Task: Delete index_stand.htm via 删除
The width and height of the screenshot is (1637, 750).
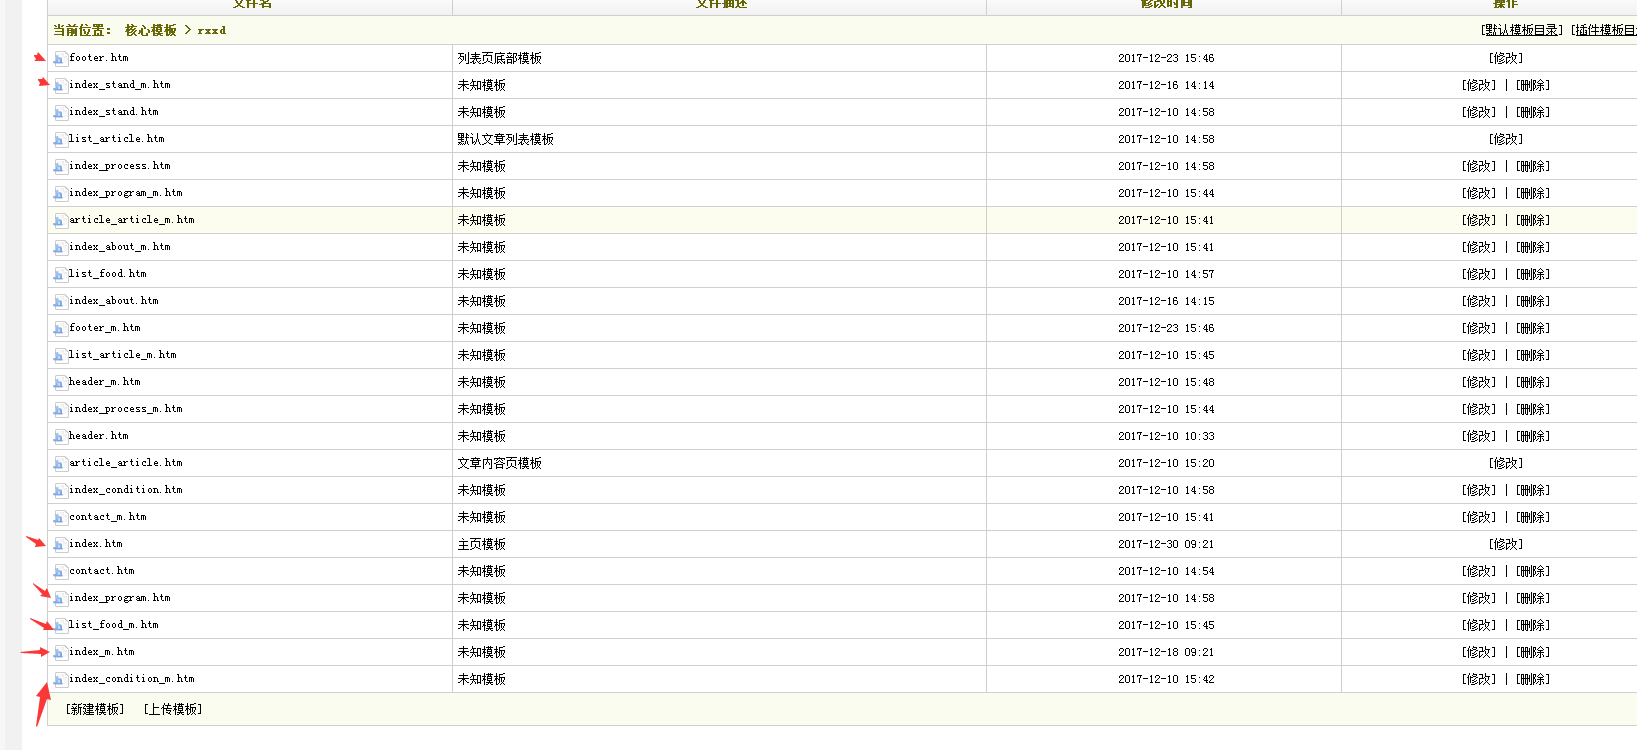Action: pyautogui.click(x=1533, y=113)
